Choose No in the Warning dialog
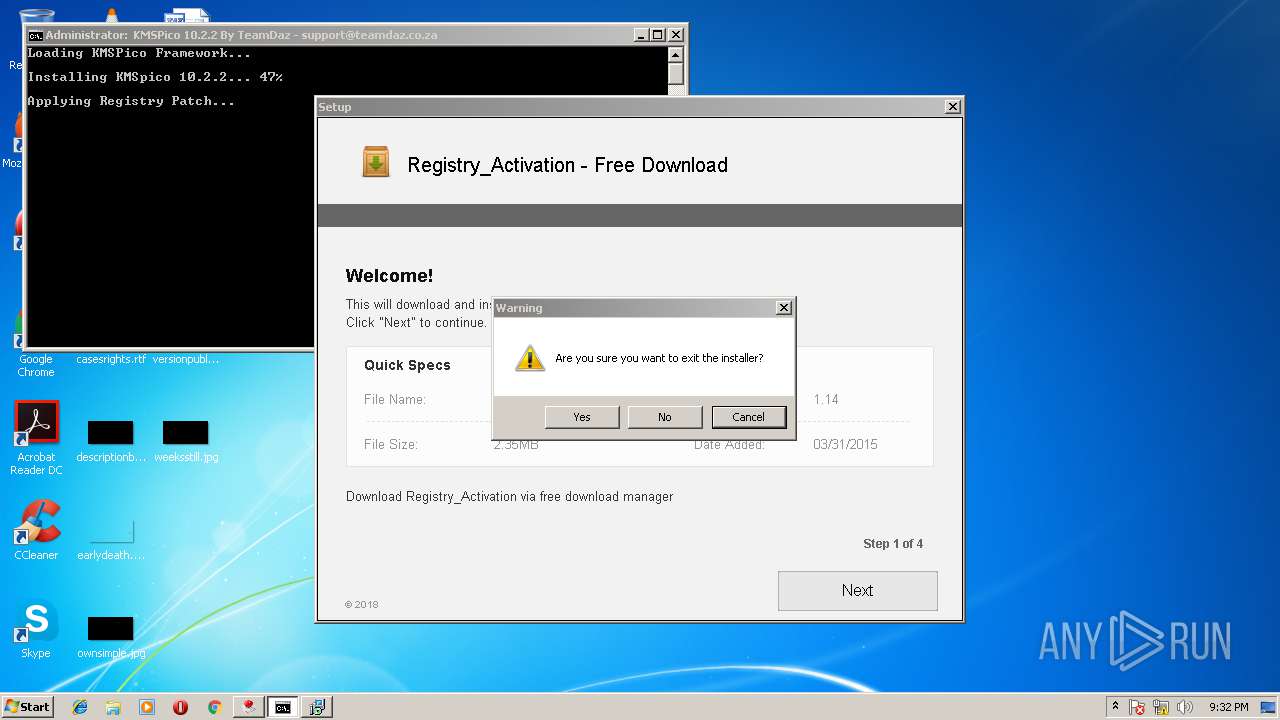Image resolution: width=1280 pixels, height=720 pixels. (664, 417)
